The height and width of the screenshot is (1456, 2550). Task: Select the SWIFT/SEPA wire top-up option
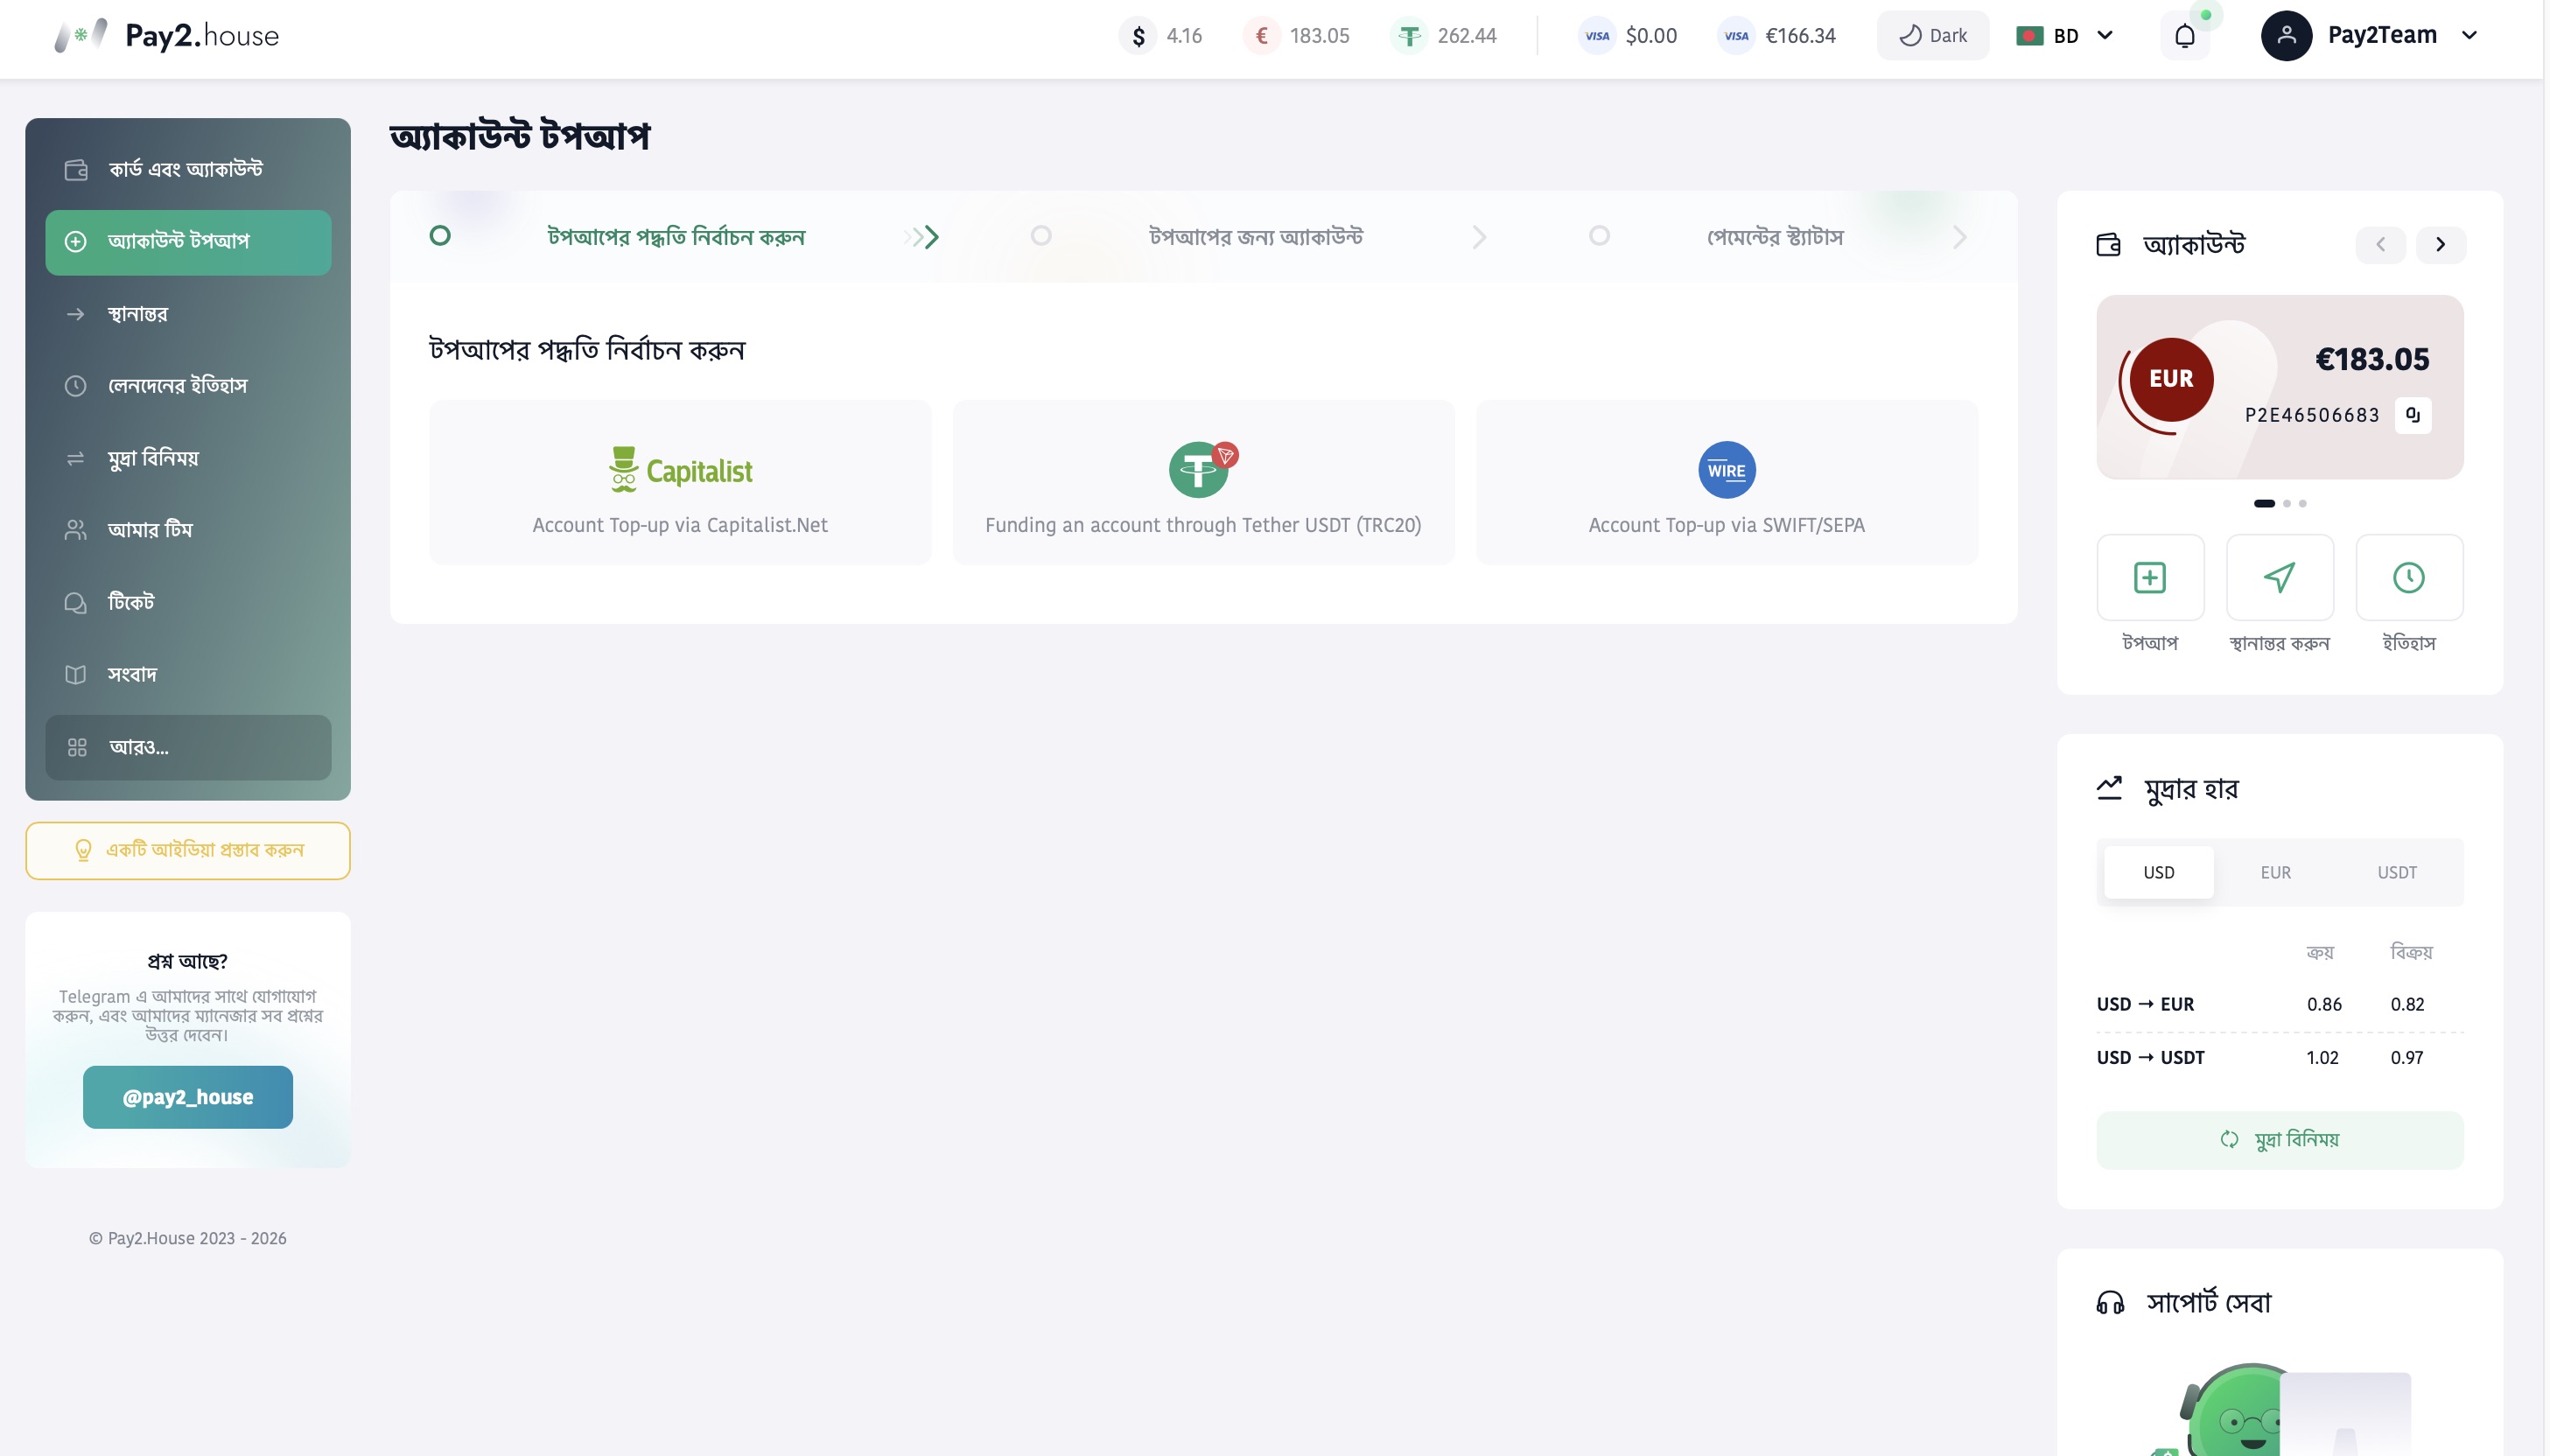pos(1726,483)
